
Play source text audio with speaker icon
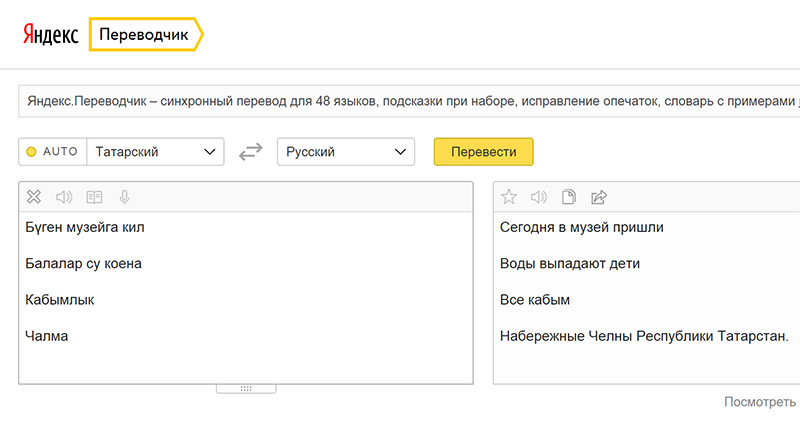64,197
